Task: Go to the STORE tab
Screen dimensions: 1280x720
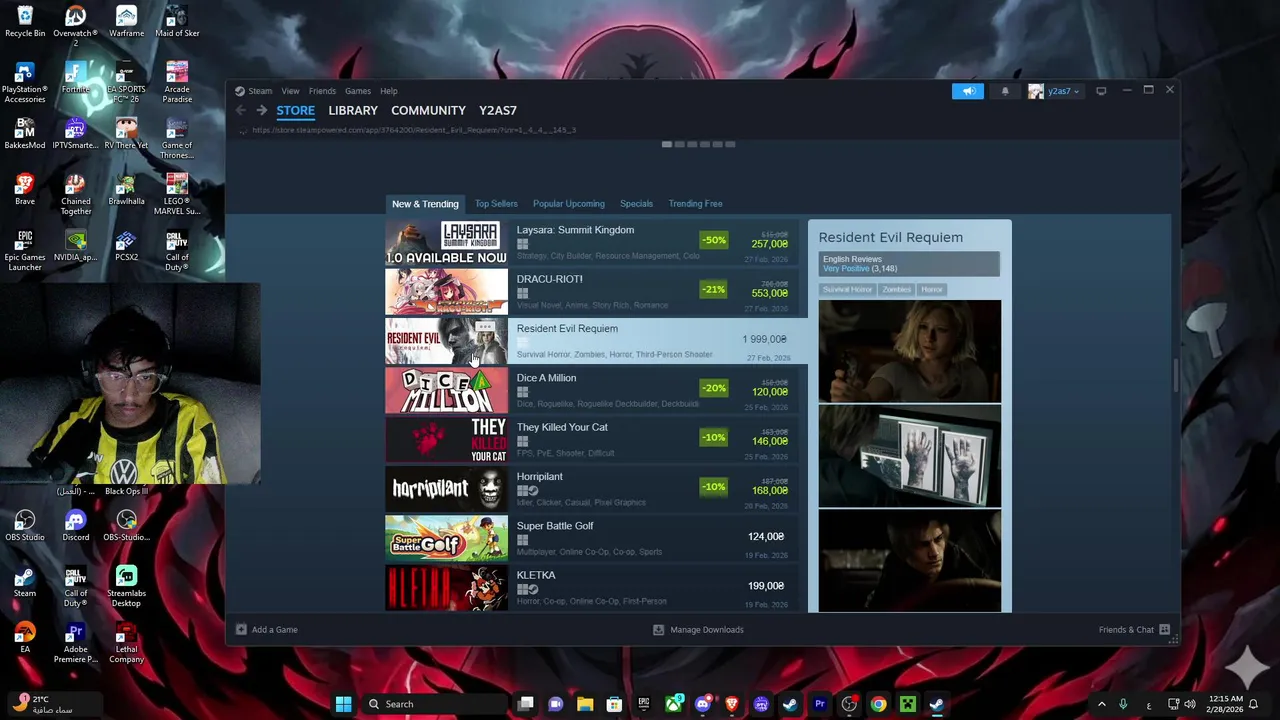Action: 295,110
